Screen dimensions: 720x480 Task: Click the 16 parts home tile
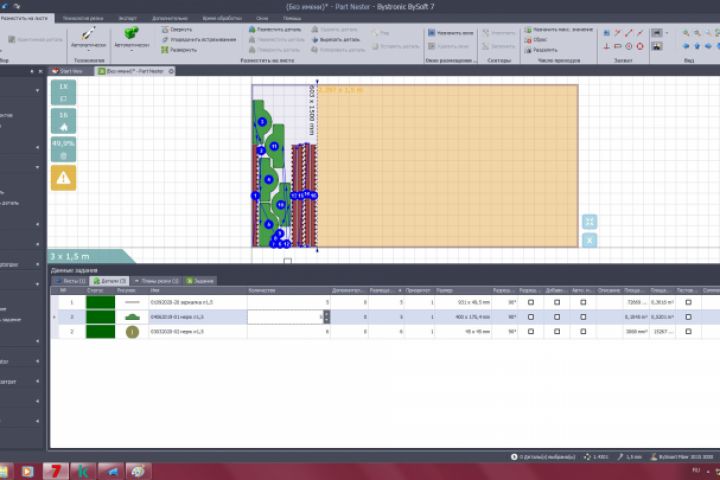63,121
